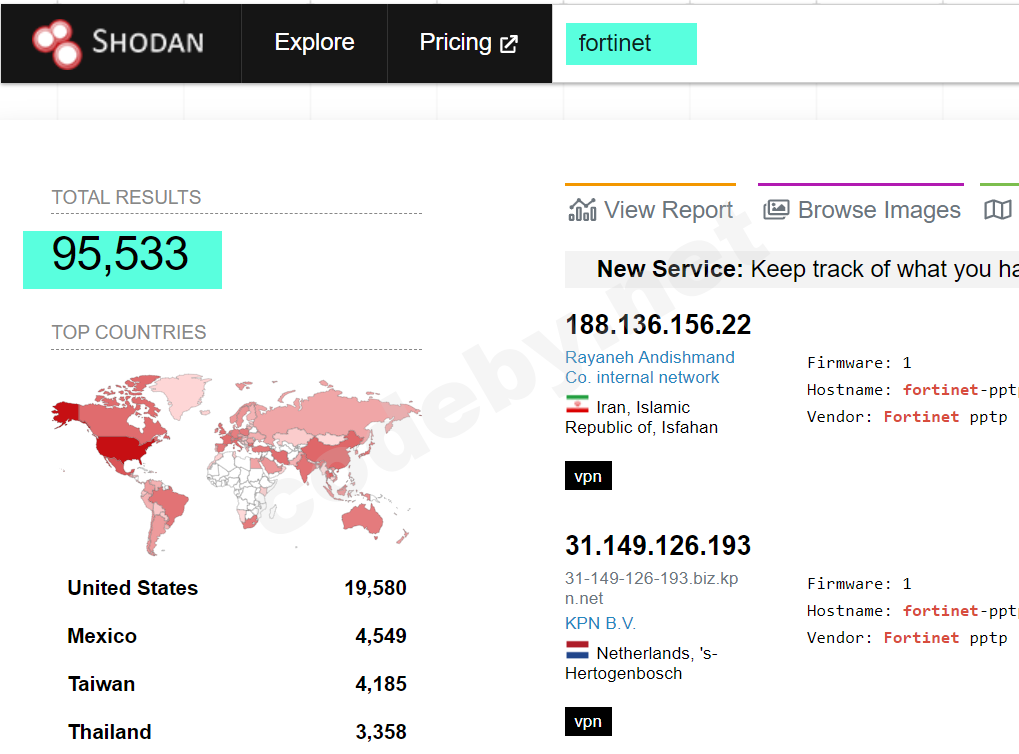
Task: Click the fortinet search input field
Action: tap(630, 44)
